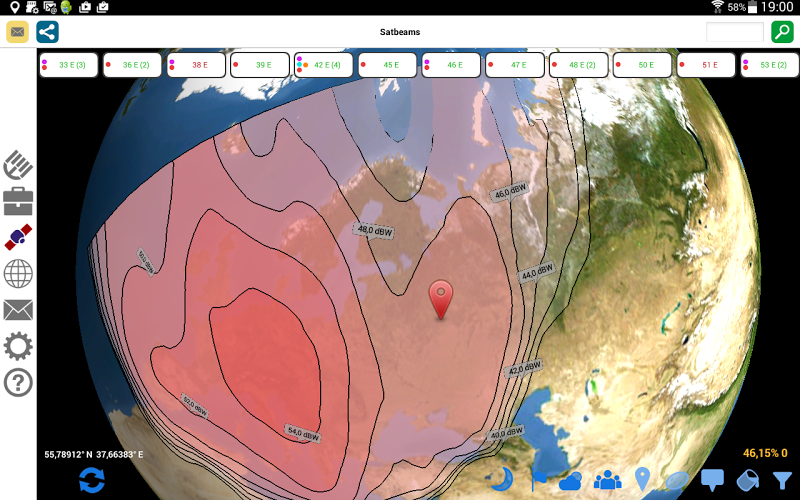Toggle the footprint ellipse icon
This screenshot has height=500, width=800.
point(677,481)
